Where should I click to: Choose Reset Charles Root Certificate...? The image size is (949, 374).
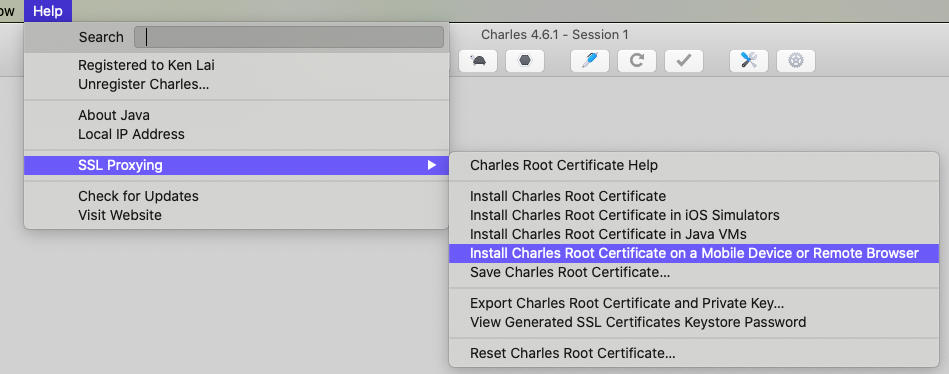[x=694, y=353]
